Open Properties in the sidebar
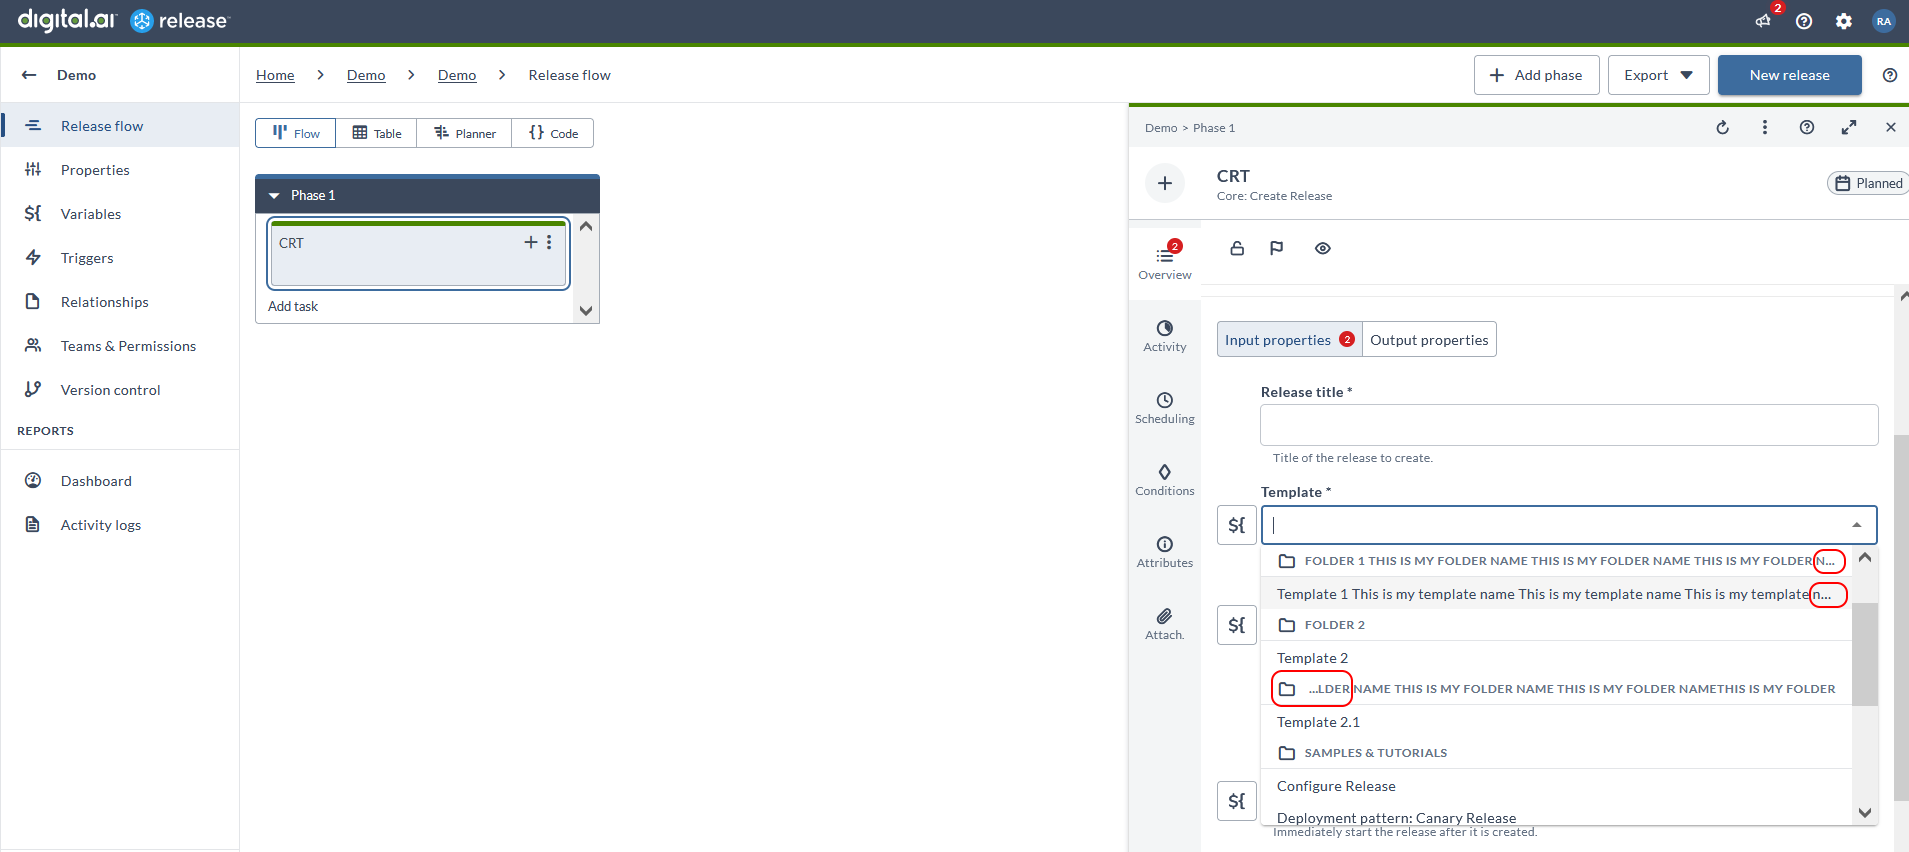Image resolution: width=1909 pixels, height=852 pixels. point(120,169)
